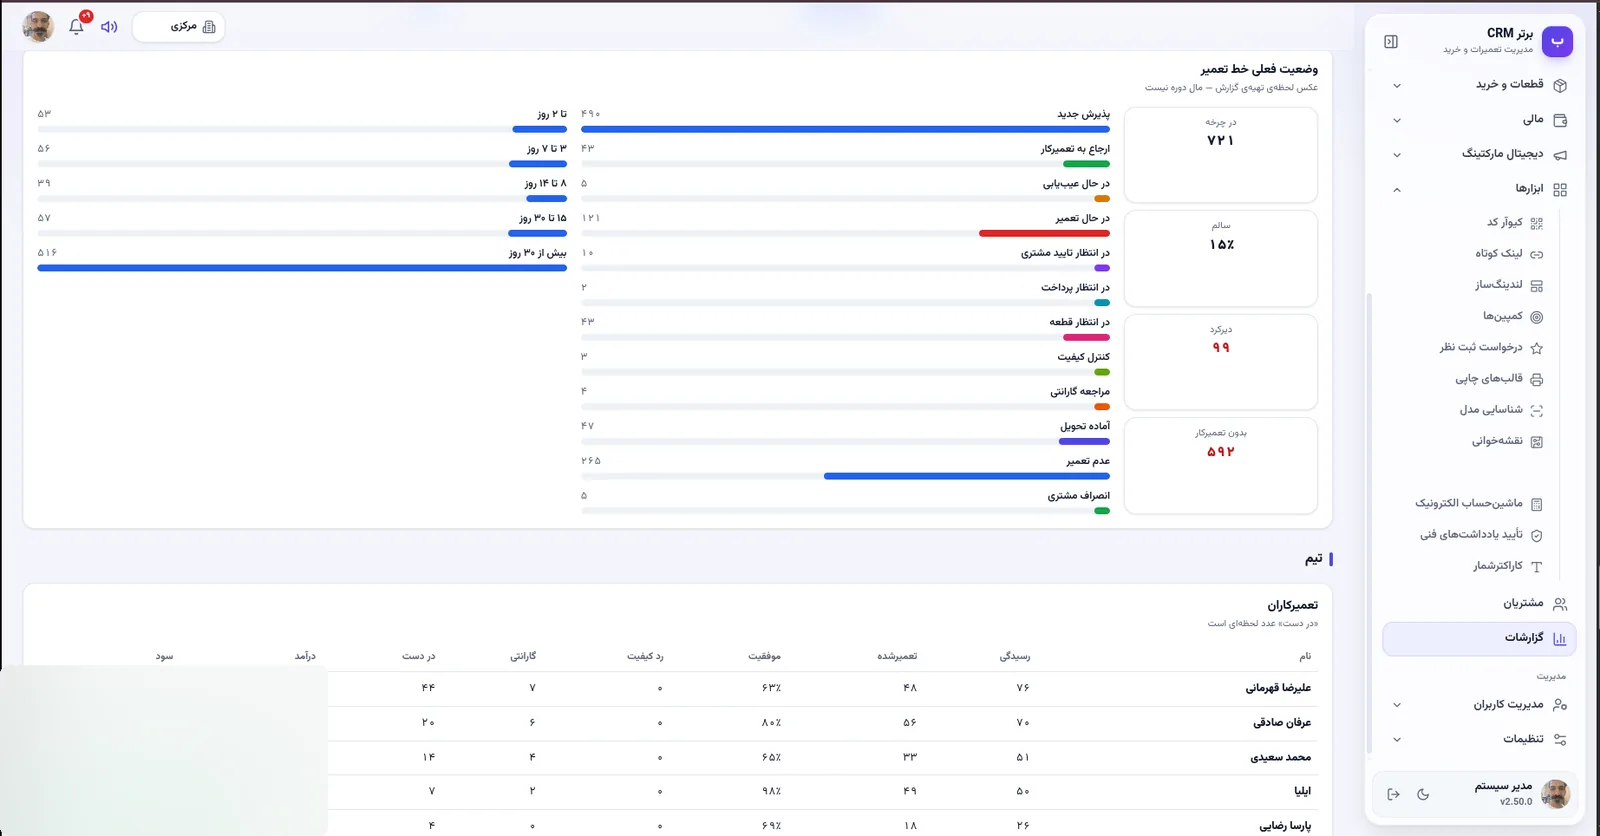This screenshot has width=1600, height=836.
Task: Select technician محمد سعیدی in the table
Action: pyautogui.click(x=1281, y=757)
